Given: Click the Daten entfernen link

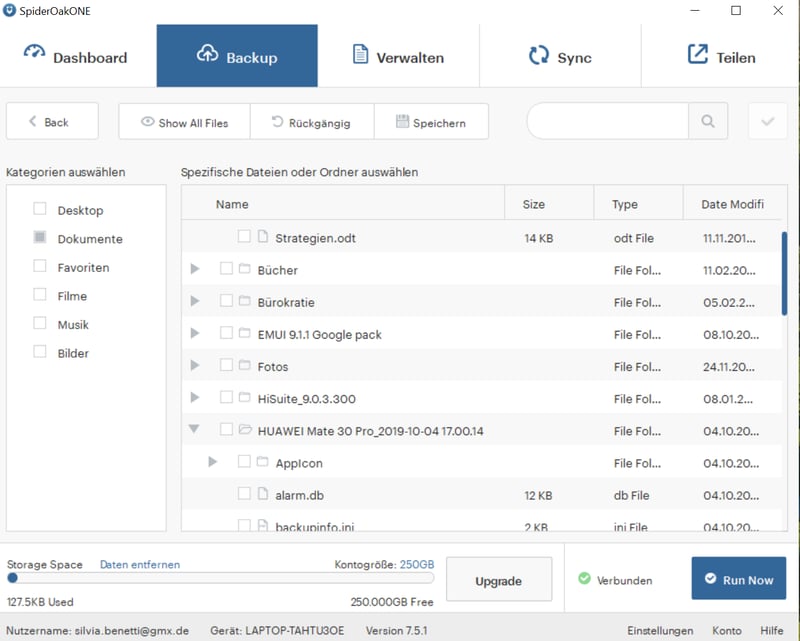Looking at the screenshot, I should pos(140,565).
